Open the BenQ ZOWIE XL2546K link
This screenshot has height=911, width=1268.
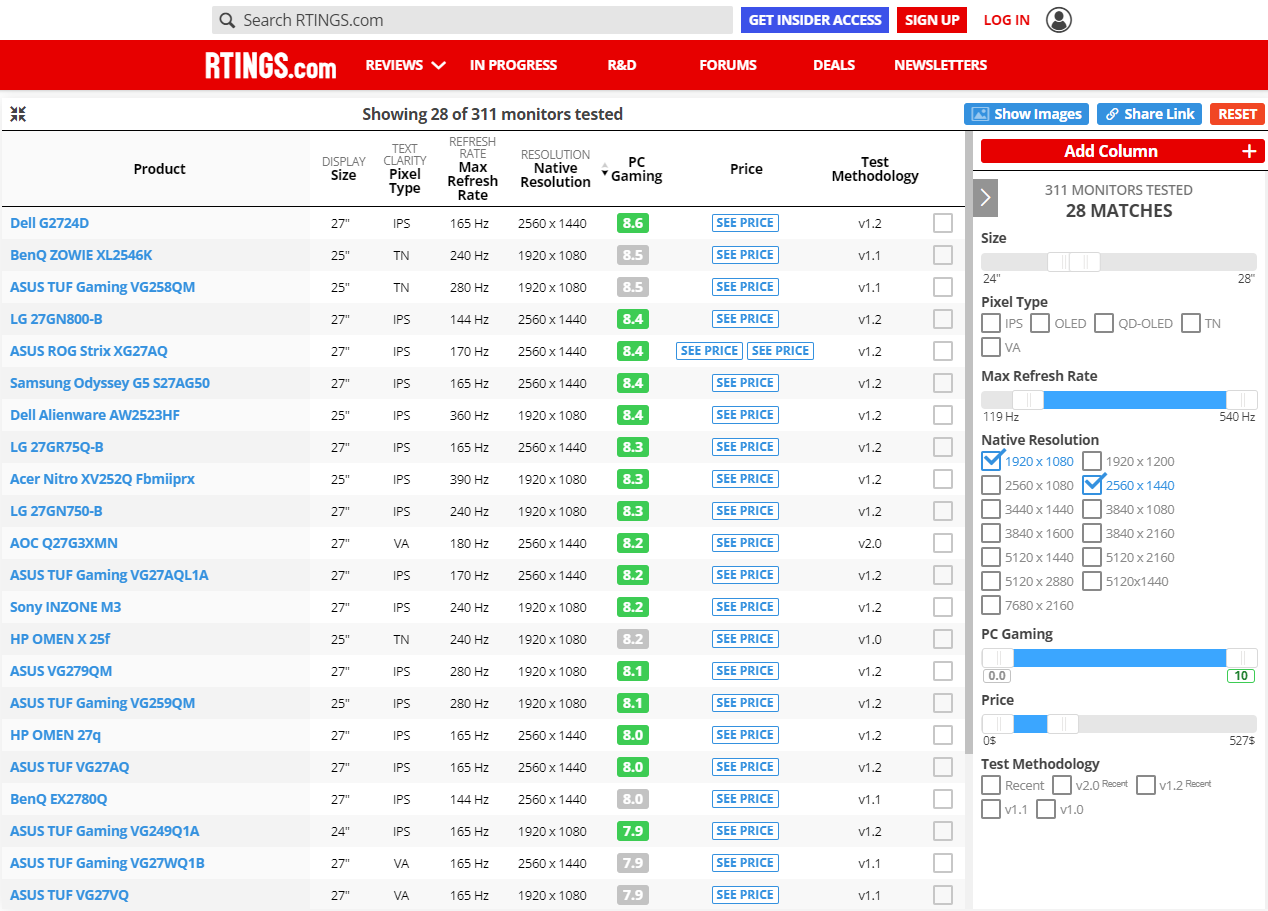pos(81,255)
